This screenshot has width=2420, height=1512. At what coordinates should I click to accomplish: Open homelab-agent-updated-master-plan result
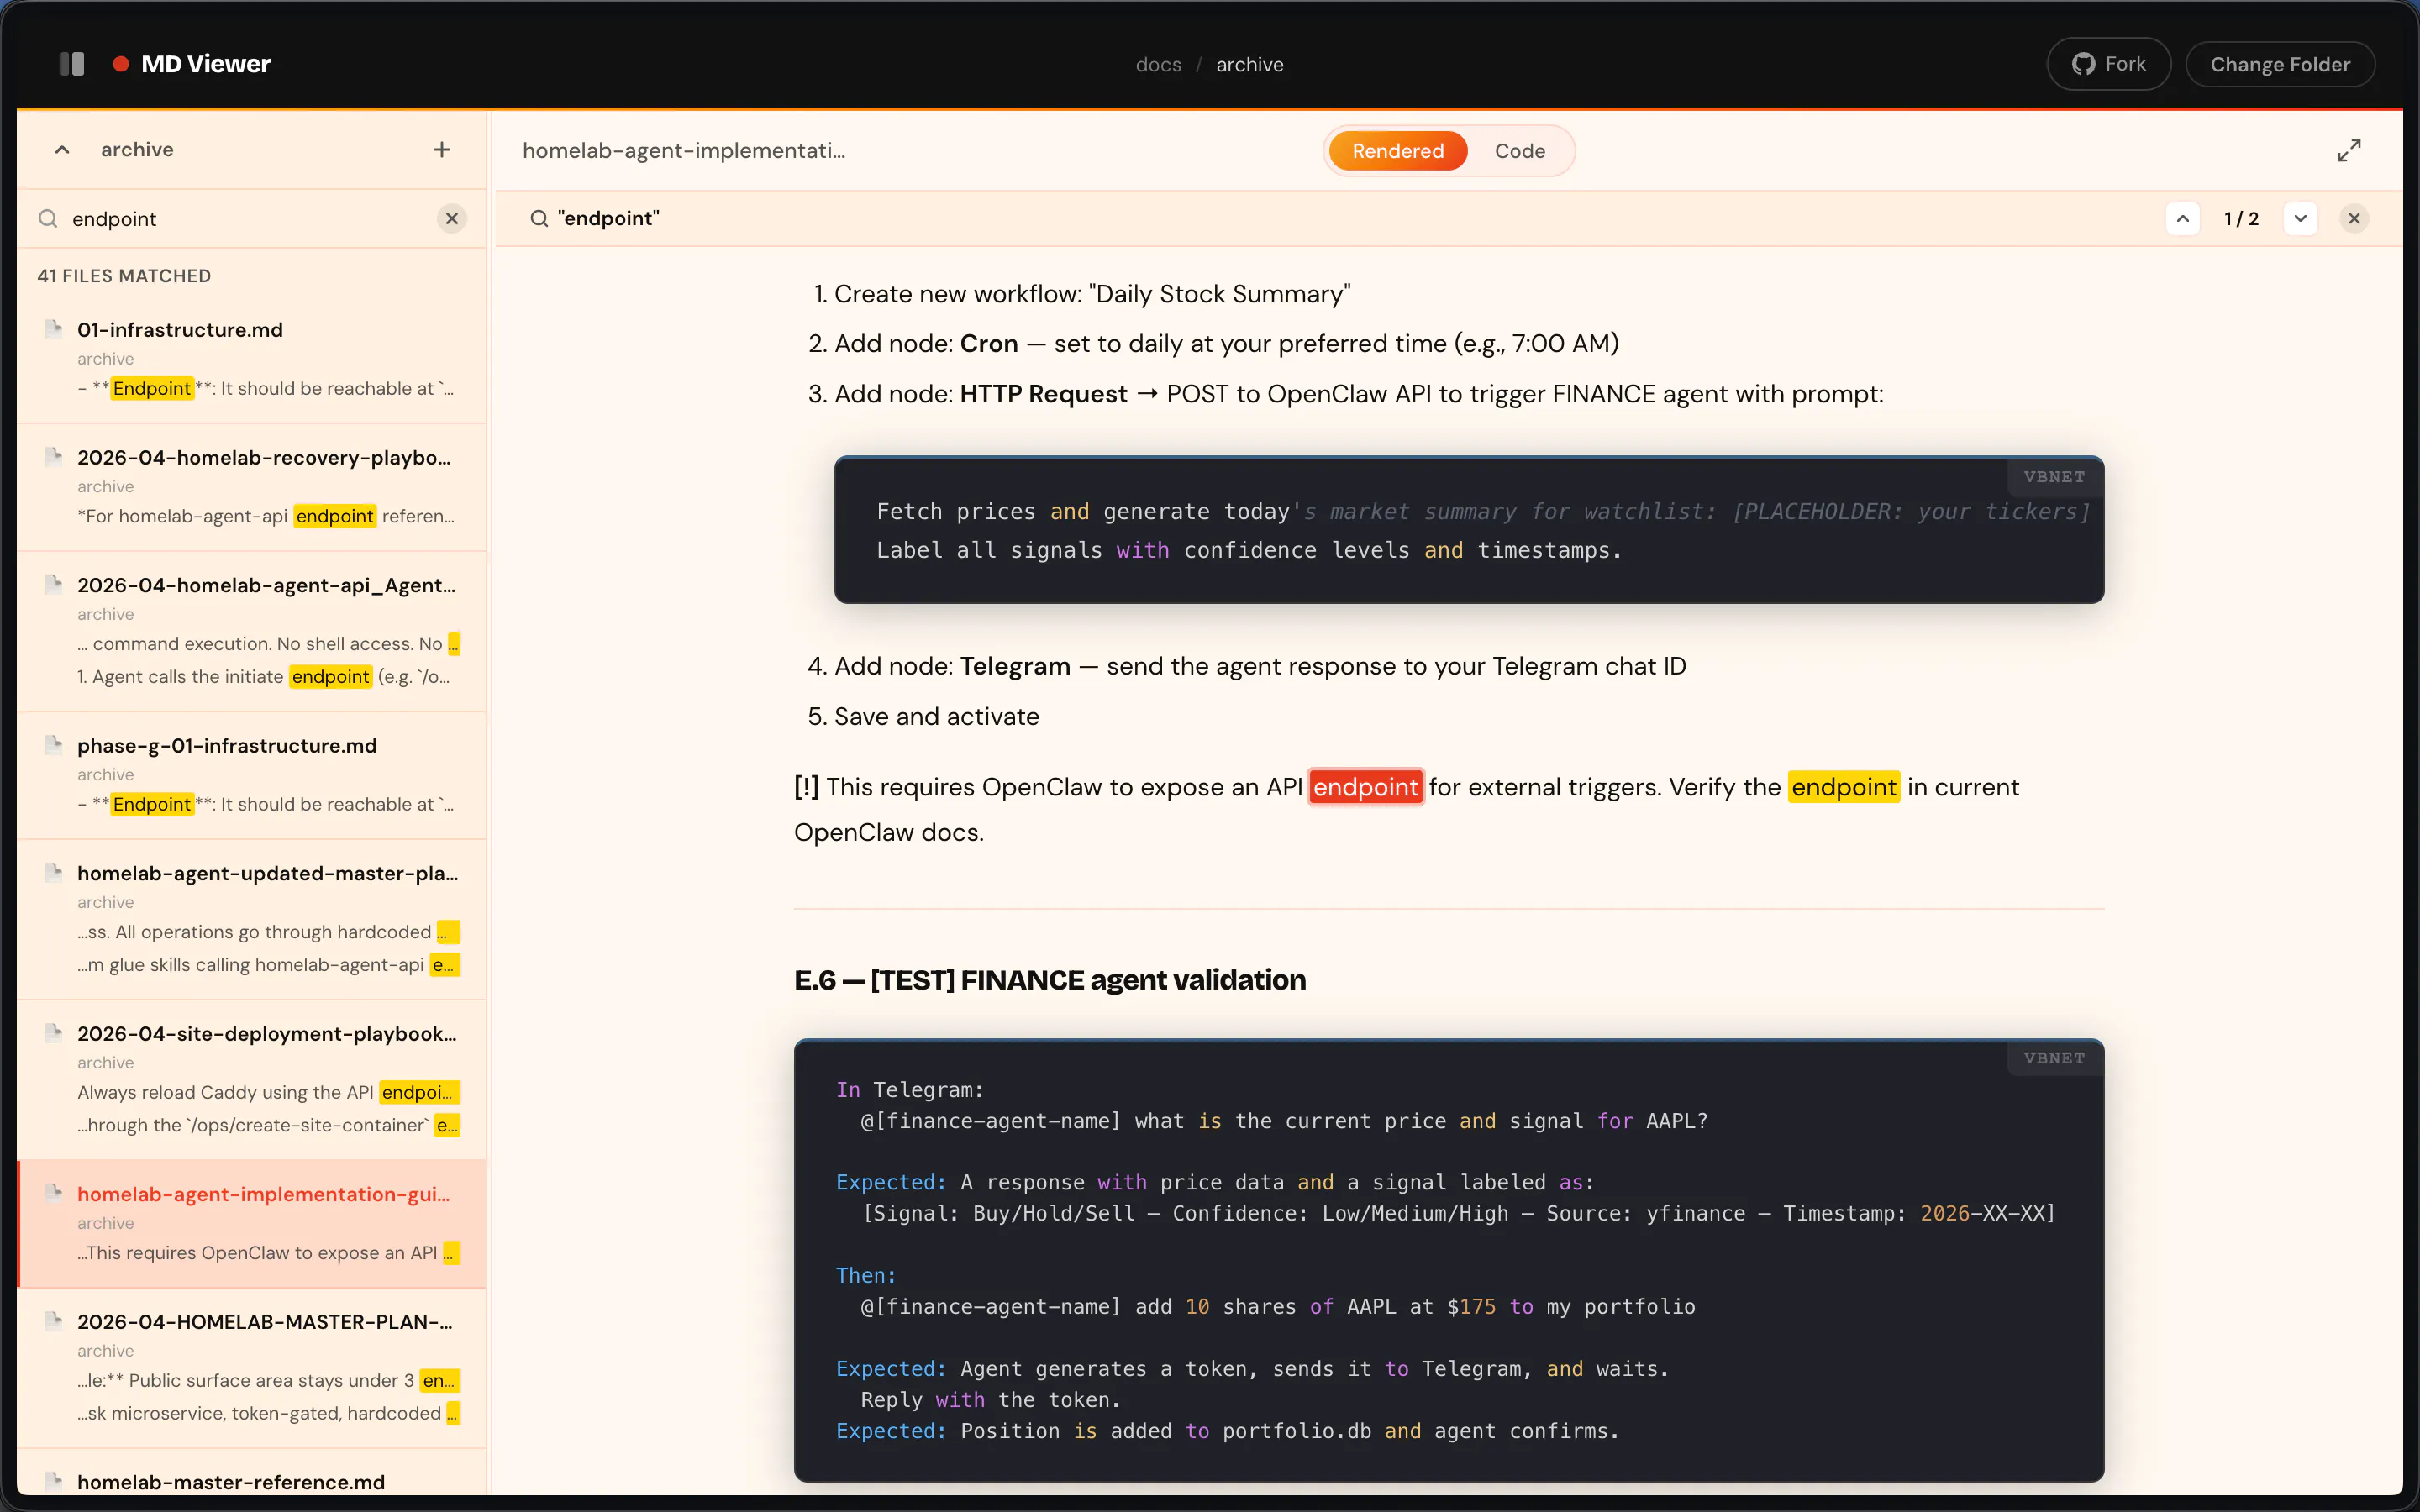(252, 919)
